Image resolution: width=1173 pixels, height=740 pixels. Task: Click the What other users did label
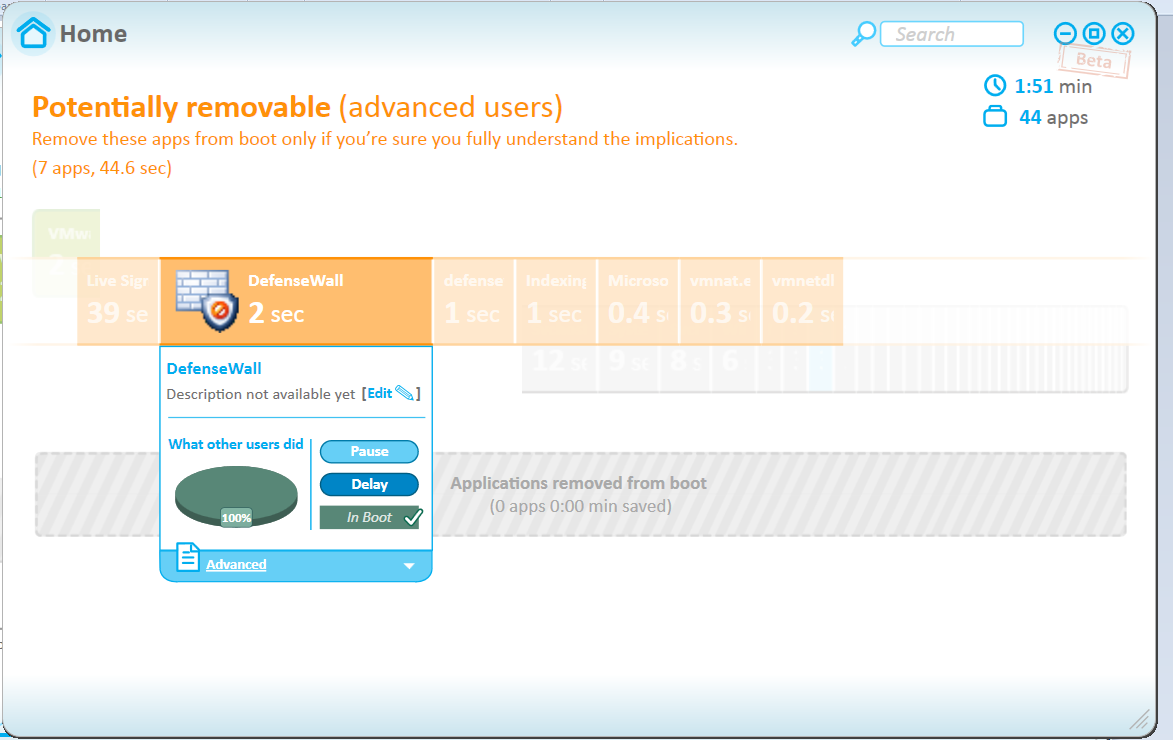(236, 444)
